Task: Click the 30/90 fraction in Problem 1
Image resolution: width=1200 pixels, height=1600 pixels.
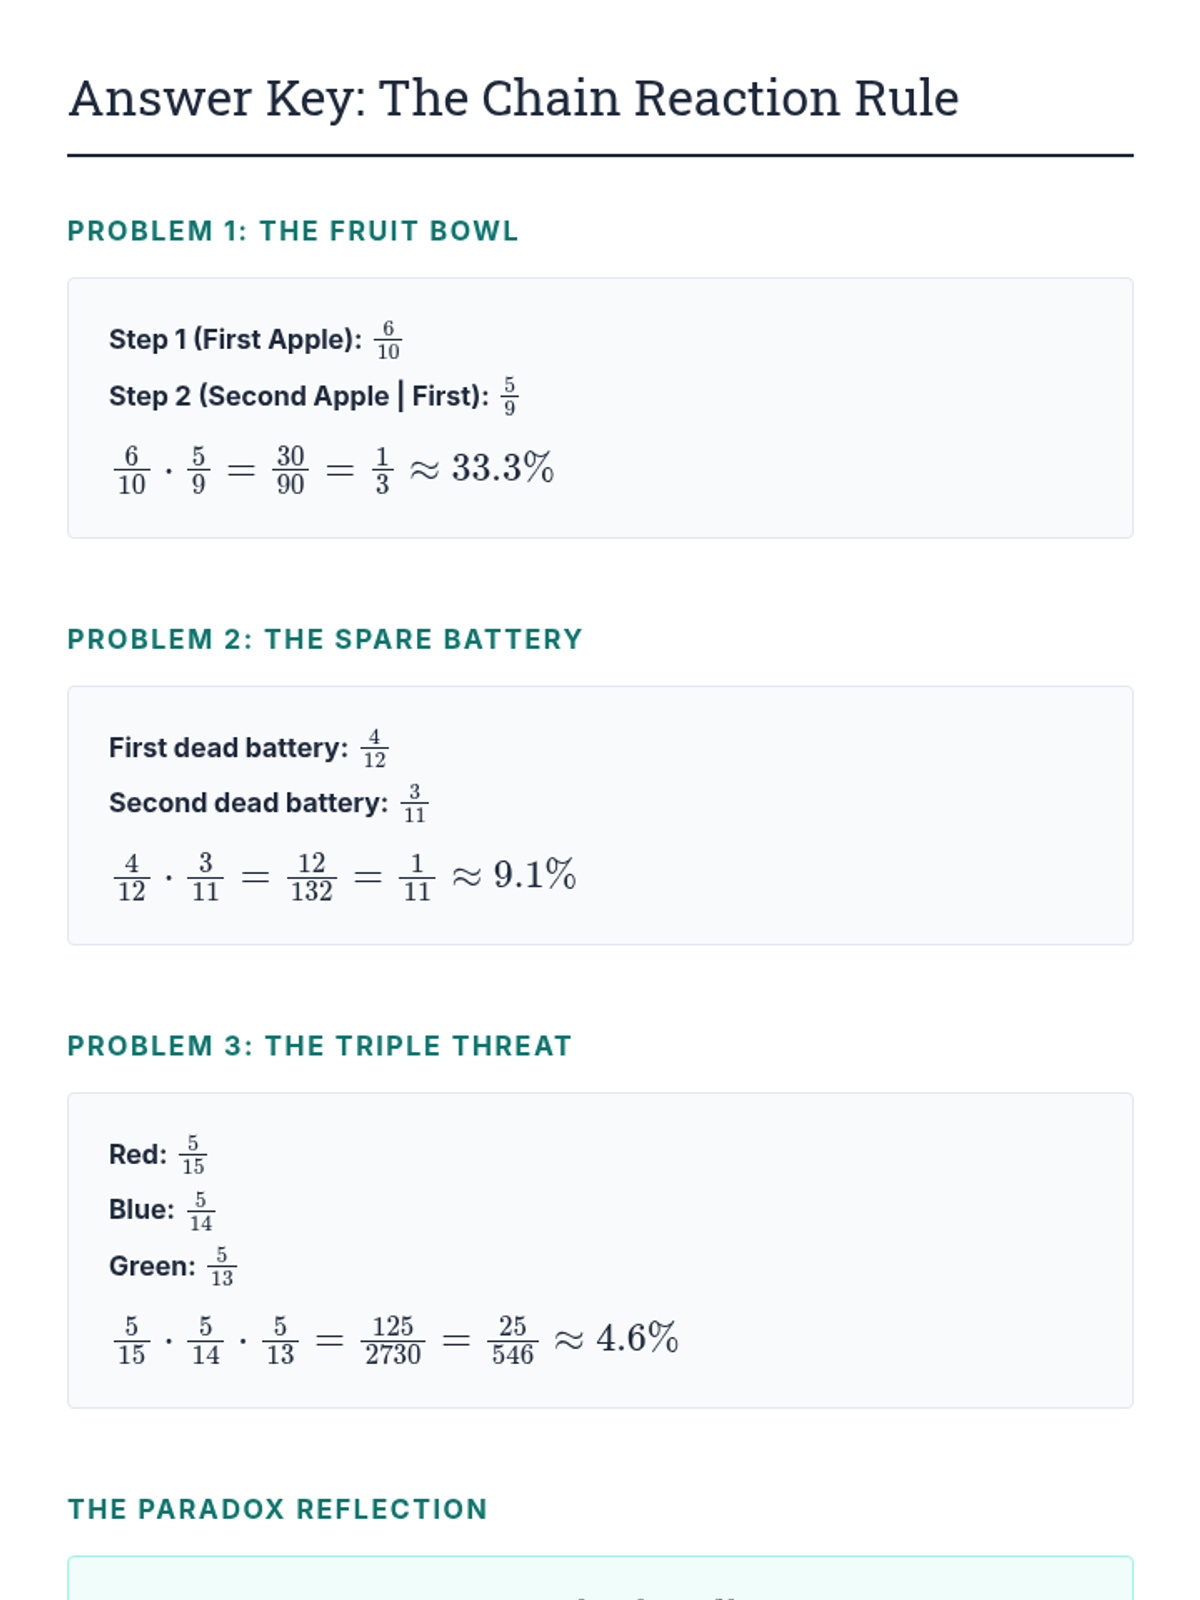Action: [290, 470]
